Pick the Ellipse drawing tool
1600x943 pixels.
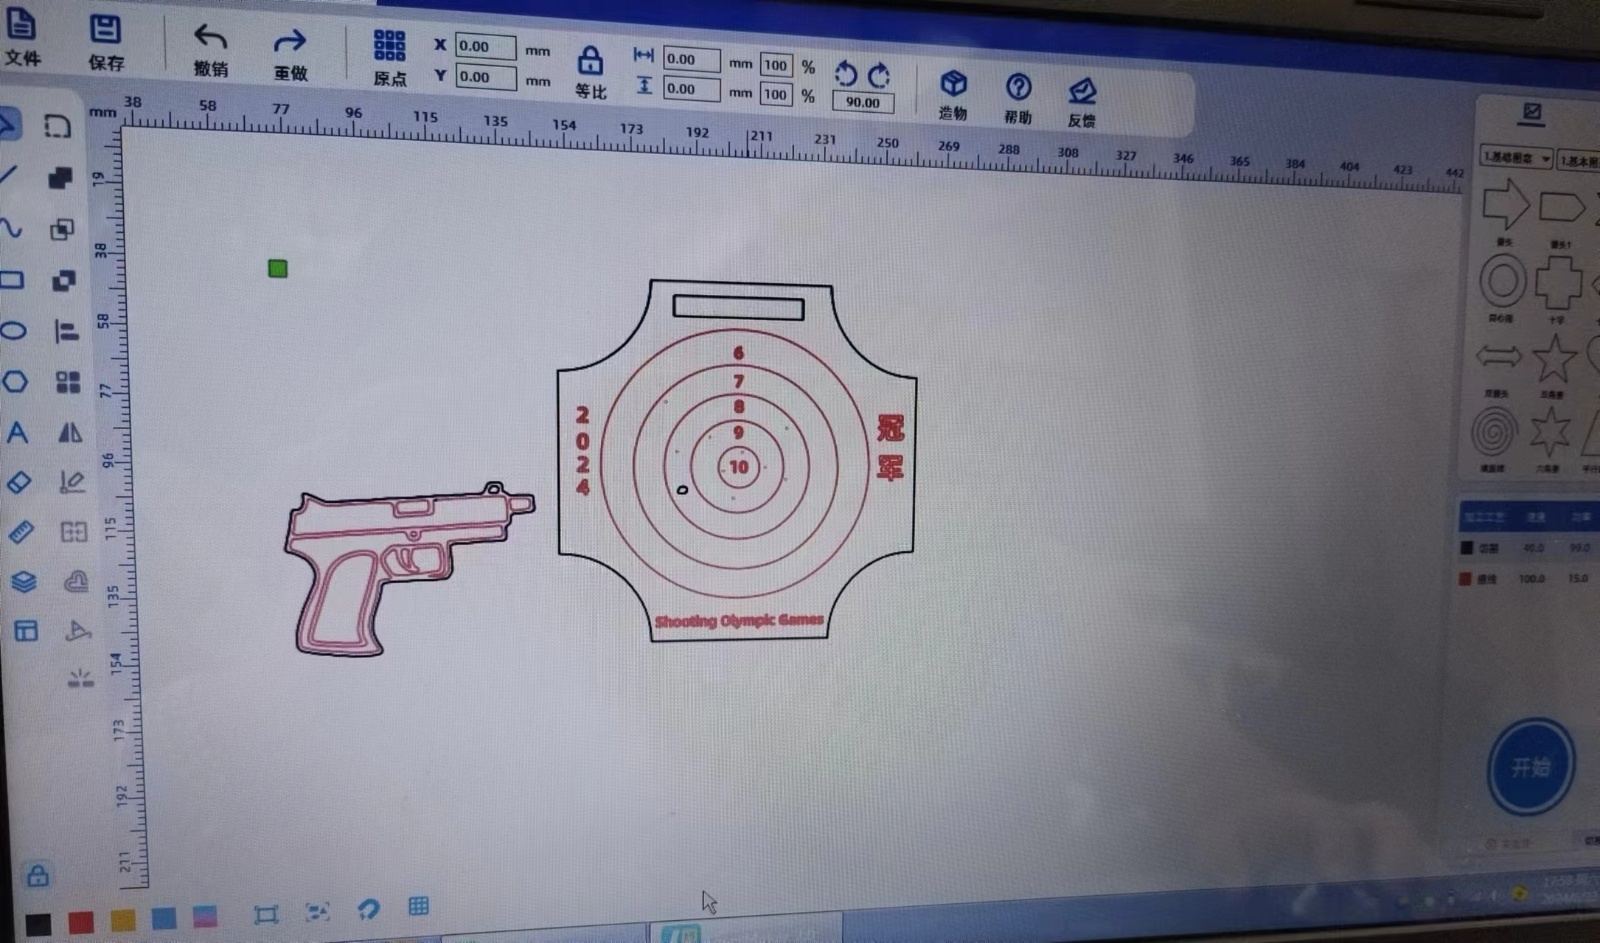click(14, 331)
